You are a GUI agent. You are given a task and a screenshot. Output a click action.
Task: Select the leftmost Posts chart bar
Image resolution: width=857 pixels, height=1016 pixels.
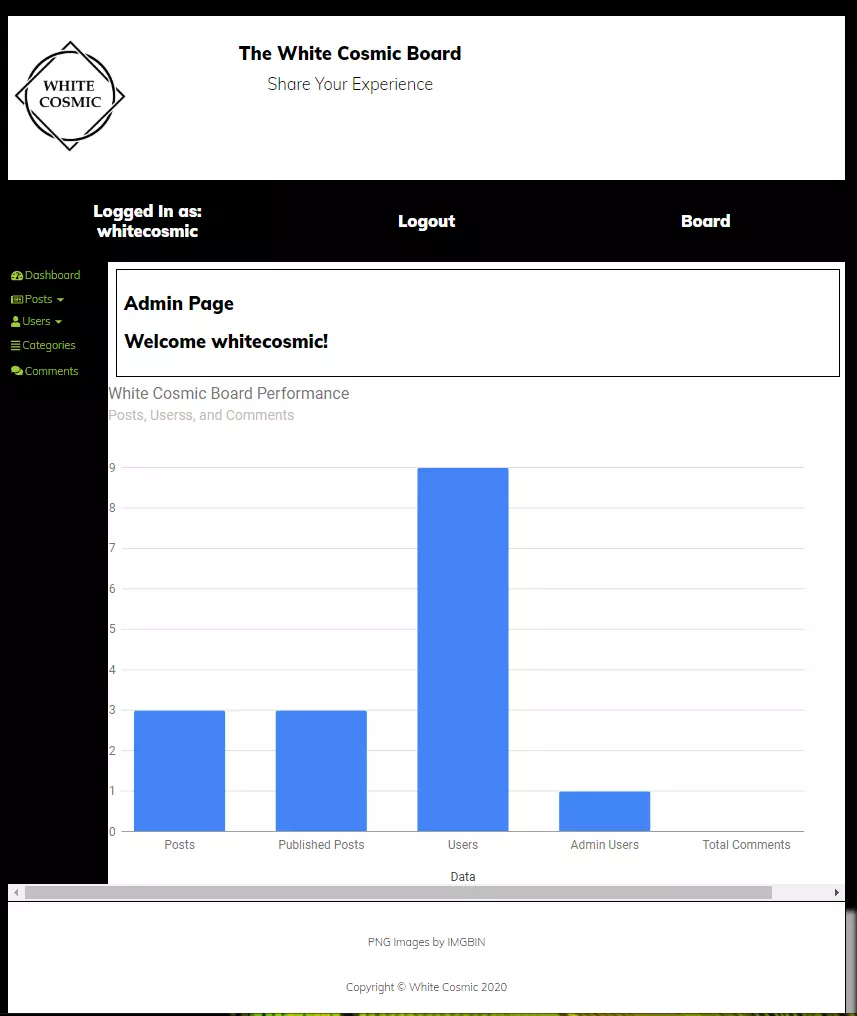(x=179, y=770)
